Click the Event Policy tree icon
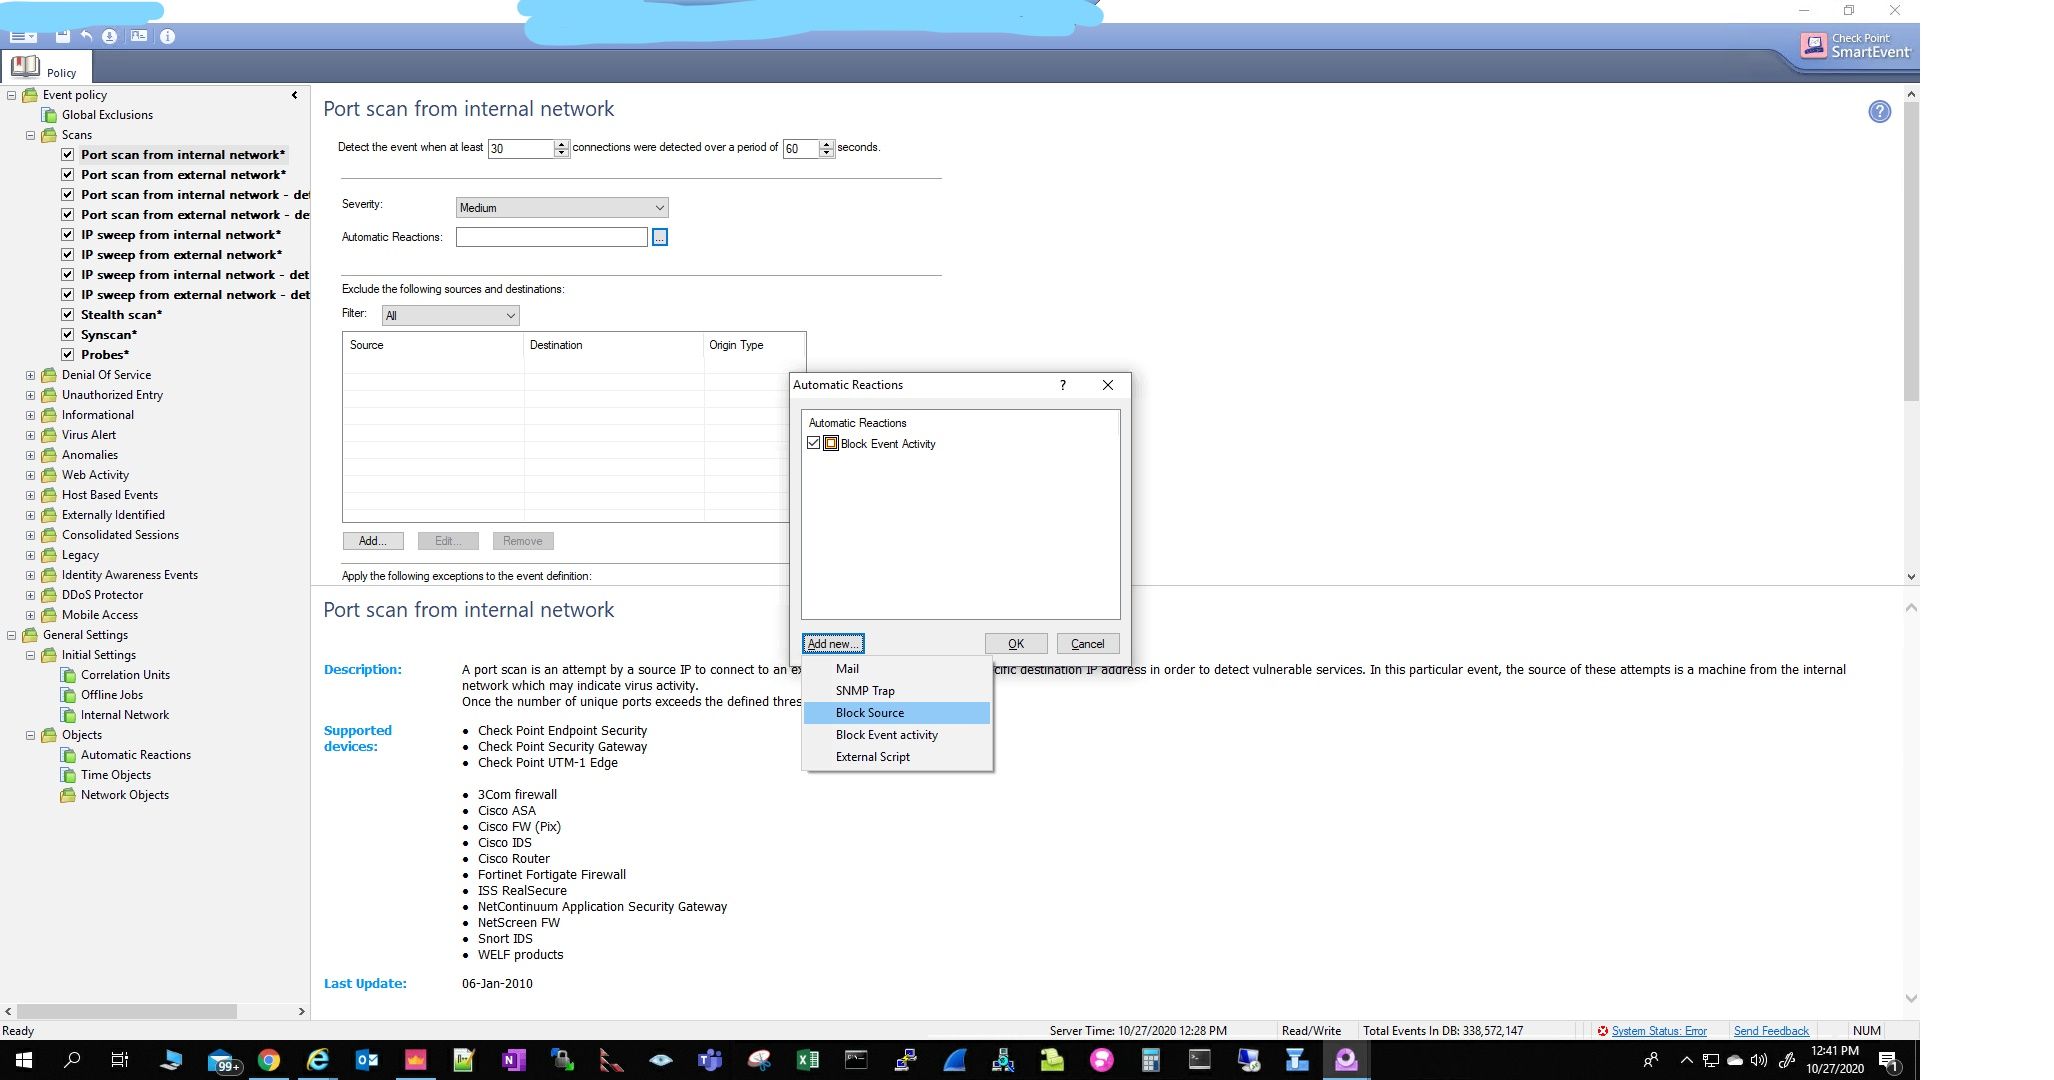2054x1080 pixels. tap(30, 94)
